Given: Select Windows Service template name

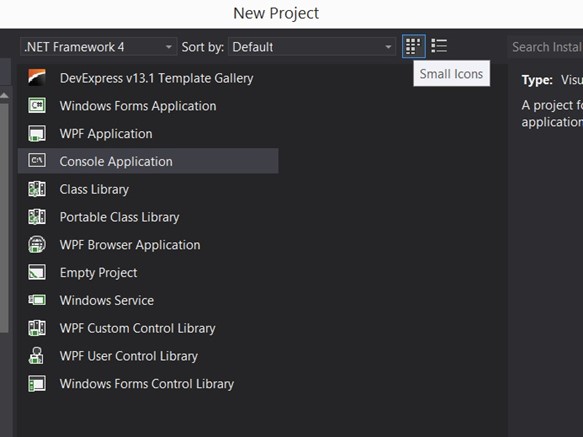Looking at the screenshot, I should pos(107,300).
